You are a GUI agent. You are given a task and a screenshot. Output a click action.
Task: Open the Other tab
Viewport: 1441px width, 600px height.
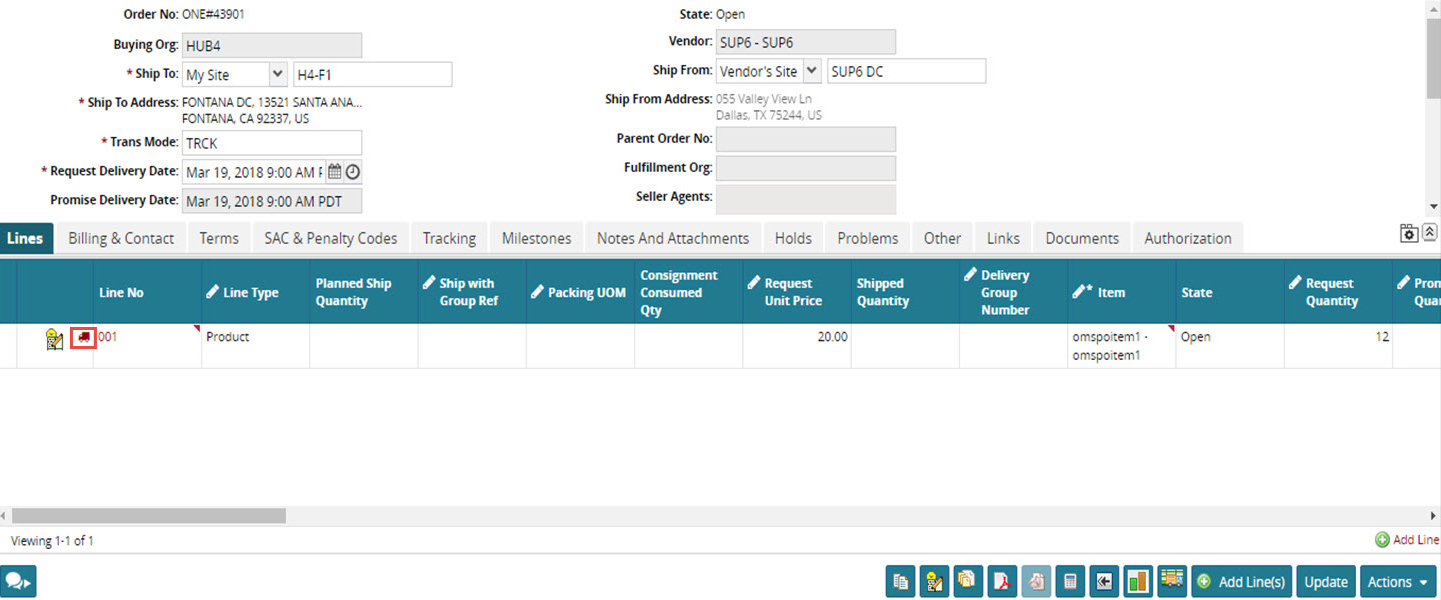coord(942,238)
